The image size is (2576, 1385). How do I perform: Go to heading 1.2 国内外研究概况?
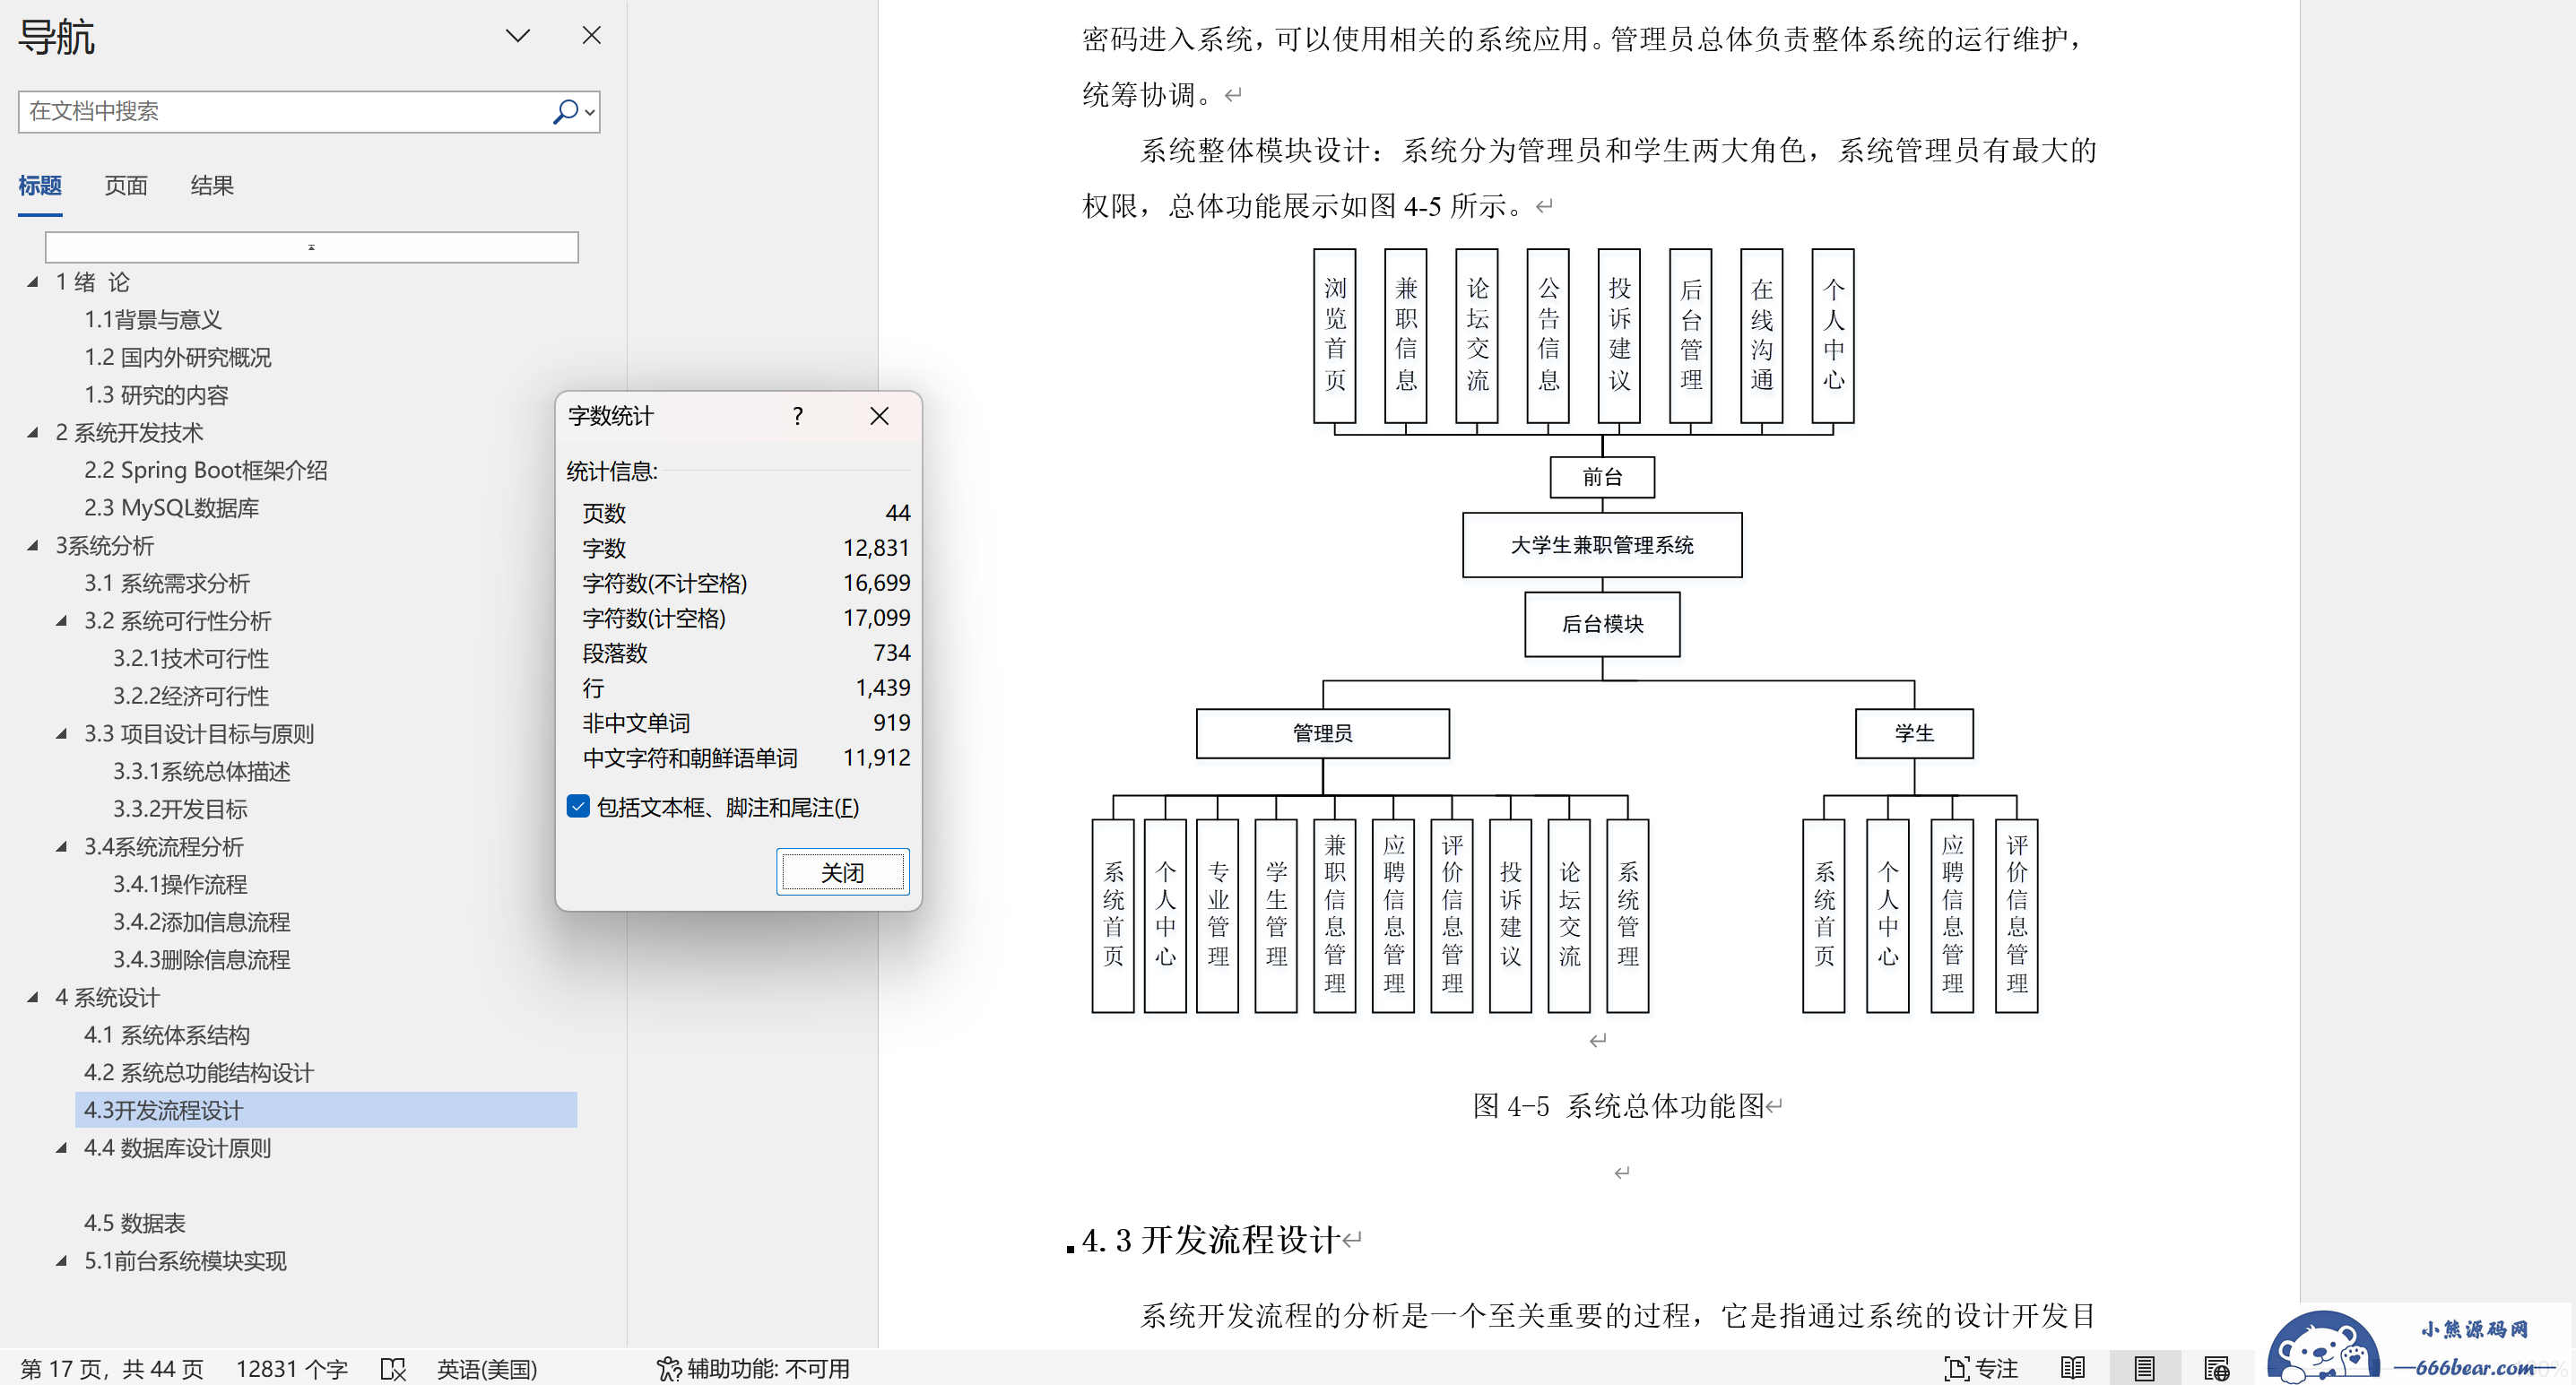(178, 357)
